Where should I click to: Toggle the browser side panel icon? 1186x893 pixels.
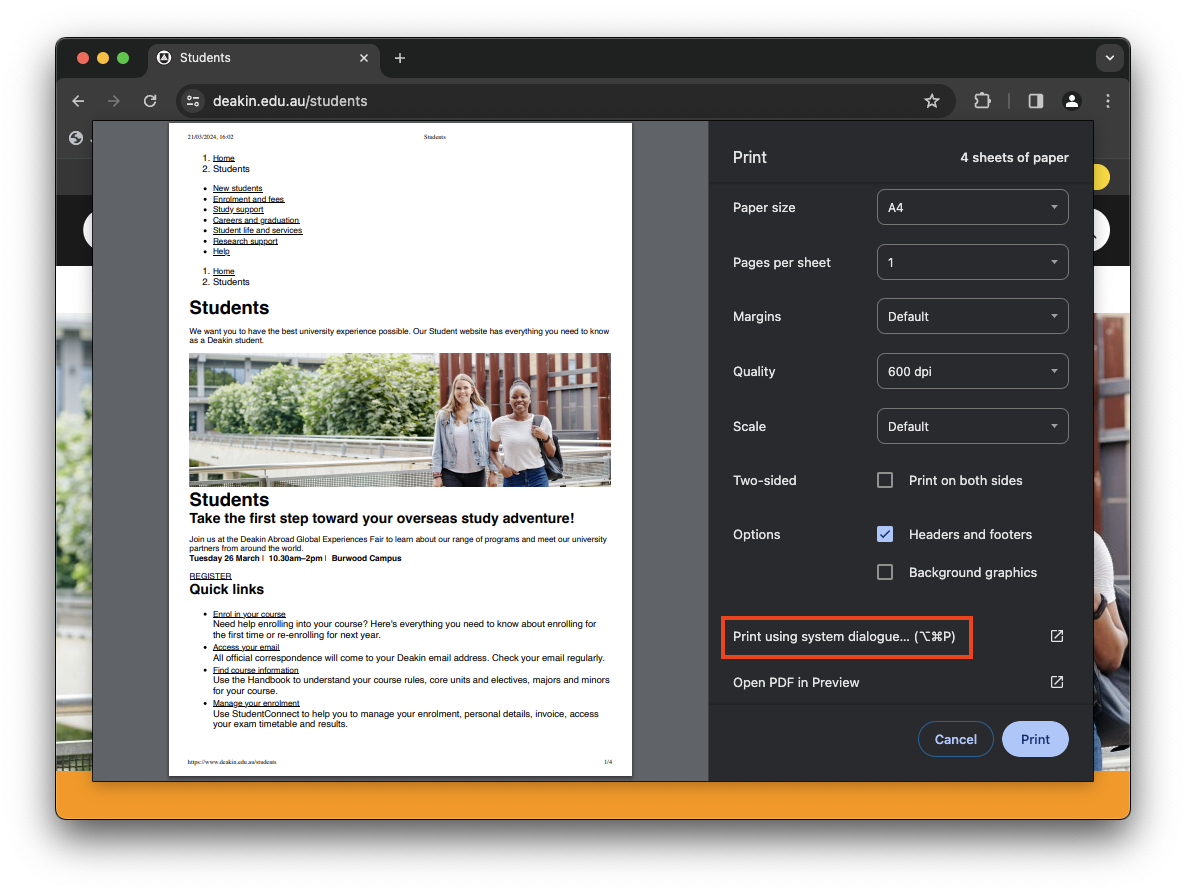pos(1036,101)
